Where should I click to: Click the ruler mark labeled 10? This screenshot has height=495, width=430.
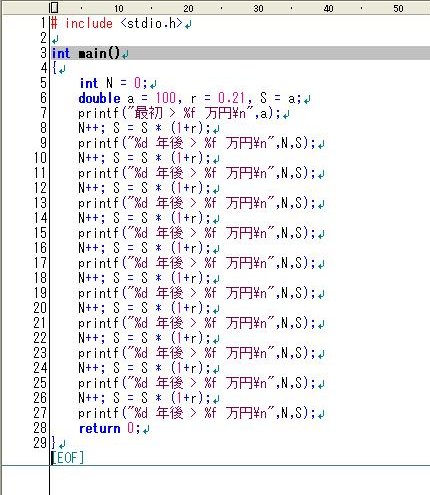pyautogui.click(x=119, y=9)
